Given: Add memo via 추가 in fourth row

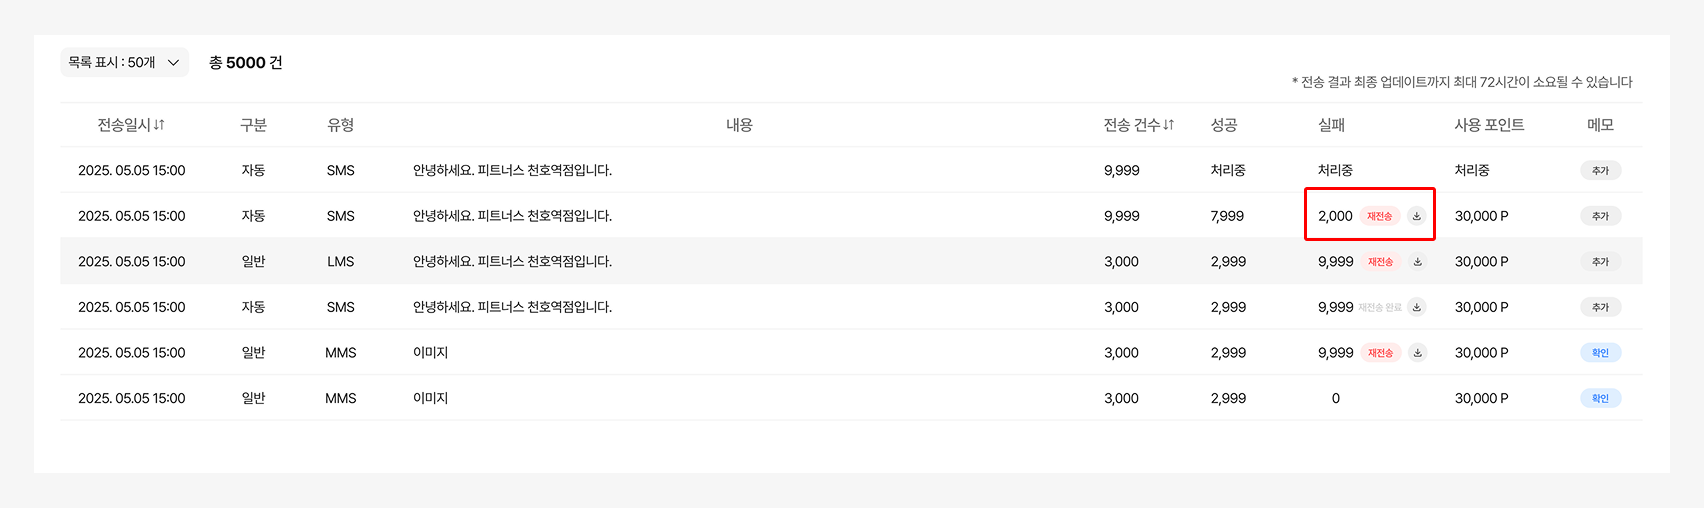Looking at the screenshot, I should coord(1600,307).
